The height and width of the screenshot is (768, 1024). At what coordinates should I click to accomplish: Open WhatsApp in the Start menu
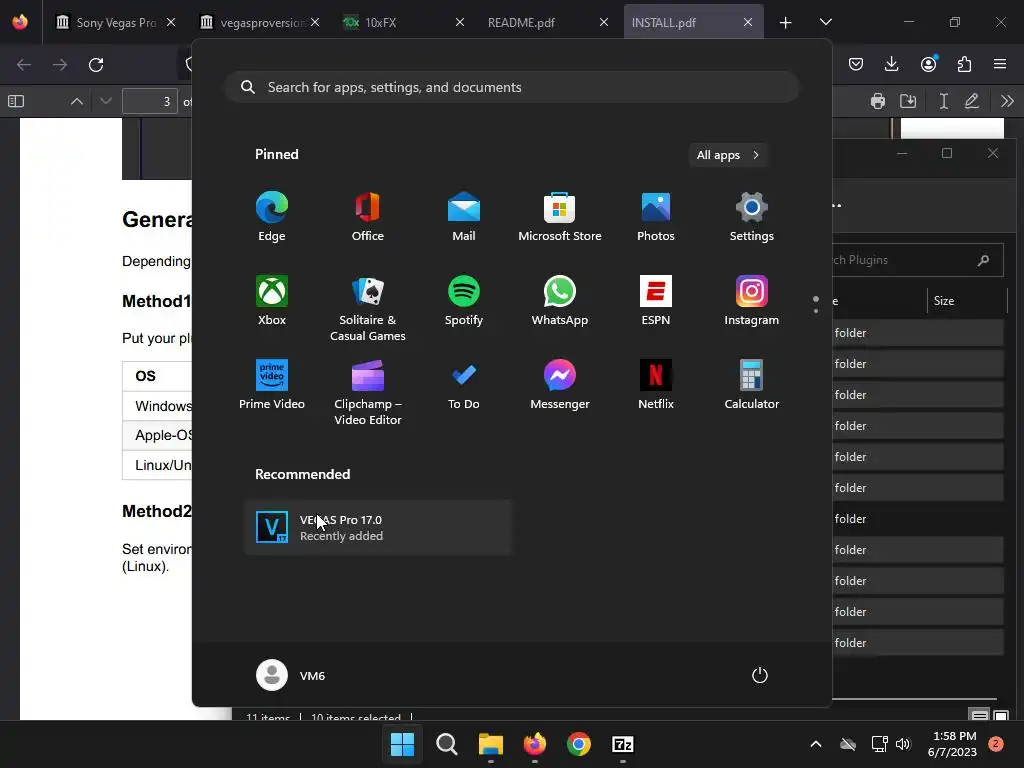click(560, 300)
